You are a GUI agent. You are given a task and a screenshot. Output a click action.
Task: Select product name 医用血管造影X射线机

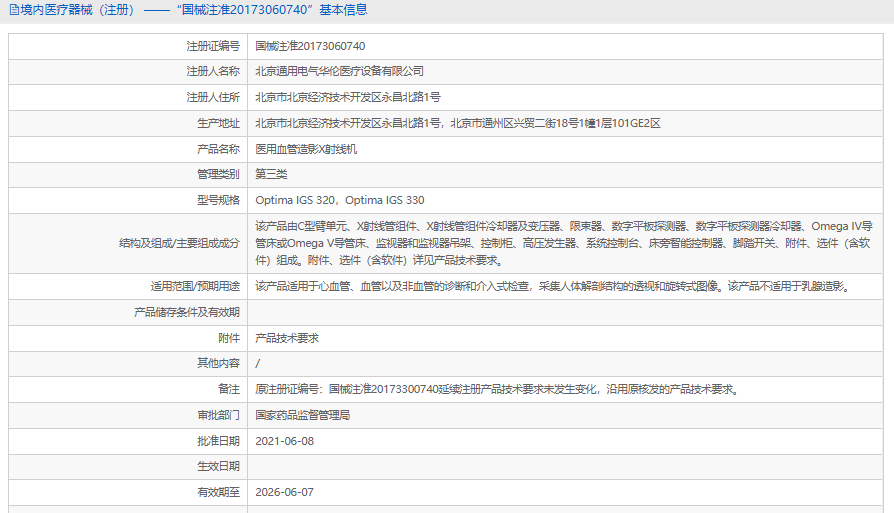pos(306,149)
